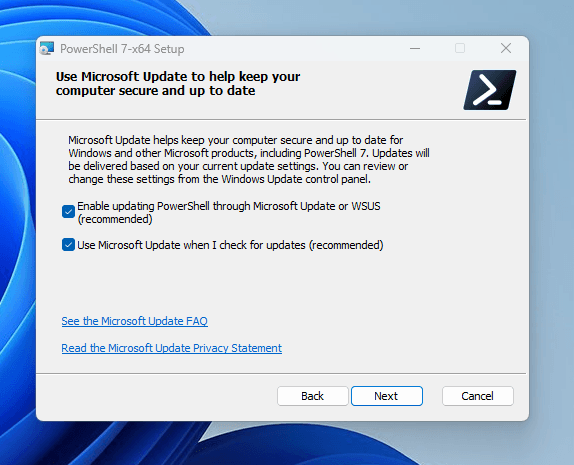Proceed to the next step with Next
The image size is (574, 465).
[387, 396]
